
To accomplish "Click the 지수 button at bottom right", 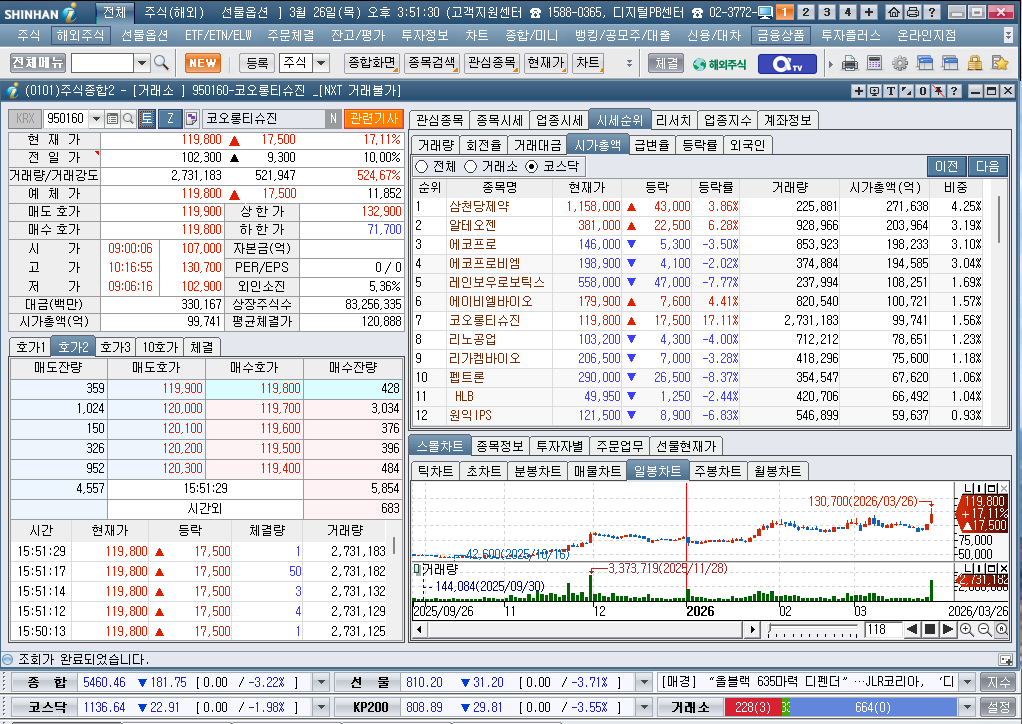I will pos(999,682).
